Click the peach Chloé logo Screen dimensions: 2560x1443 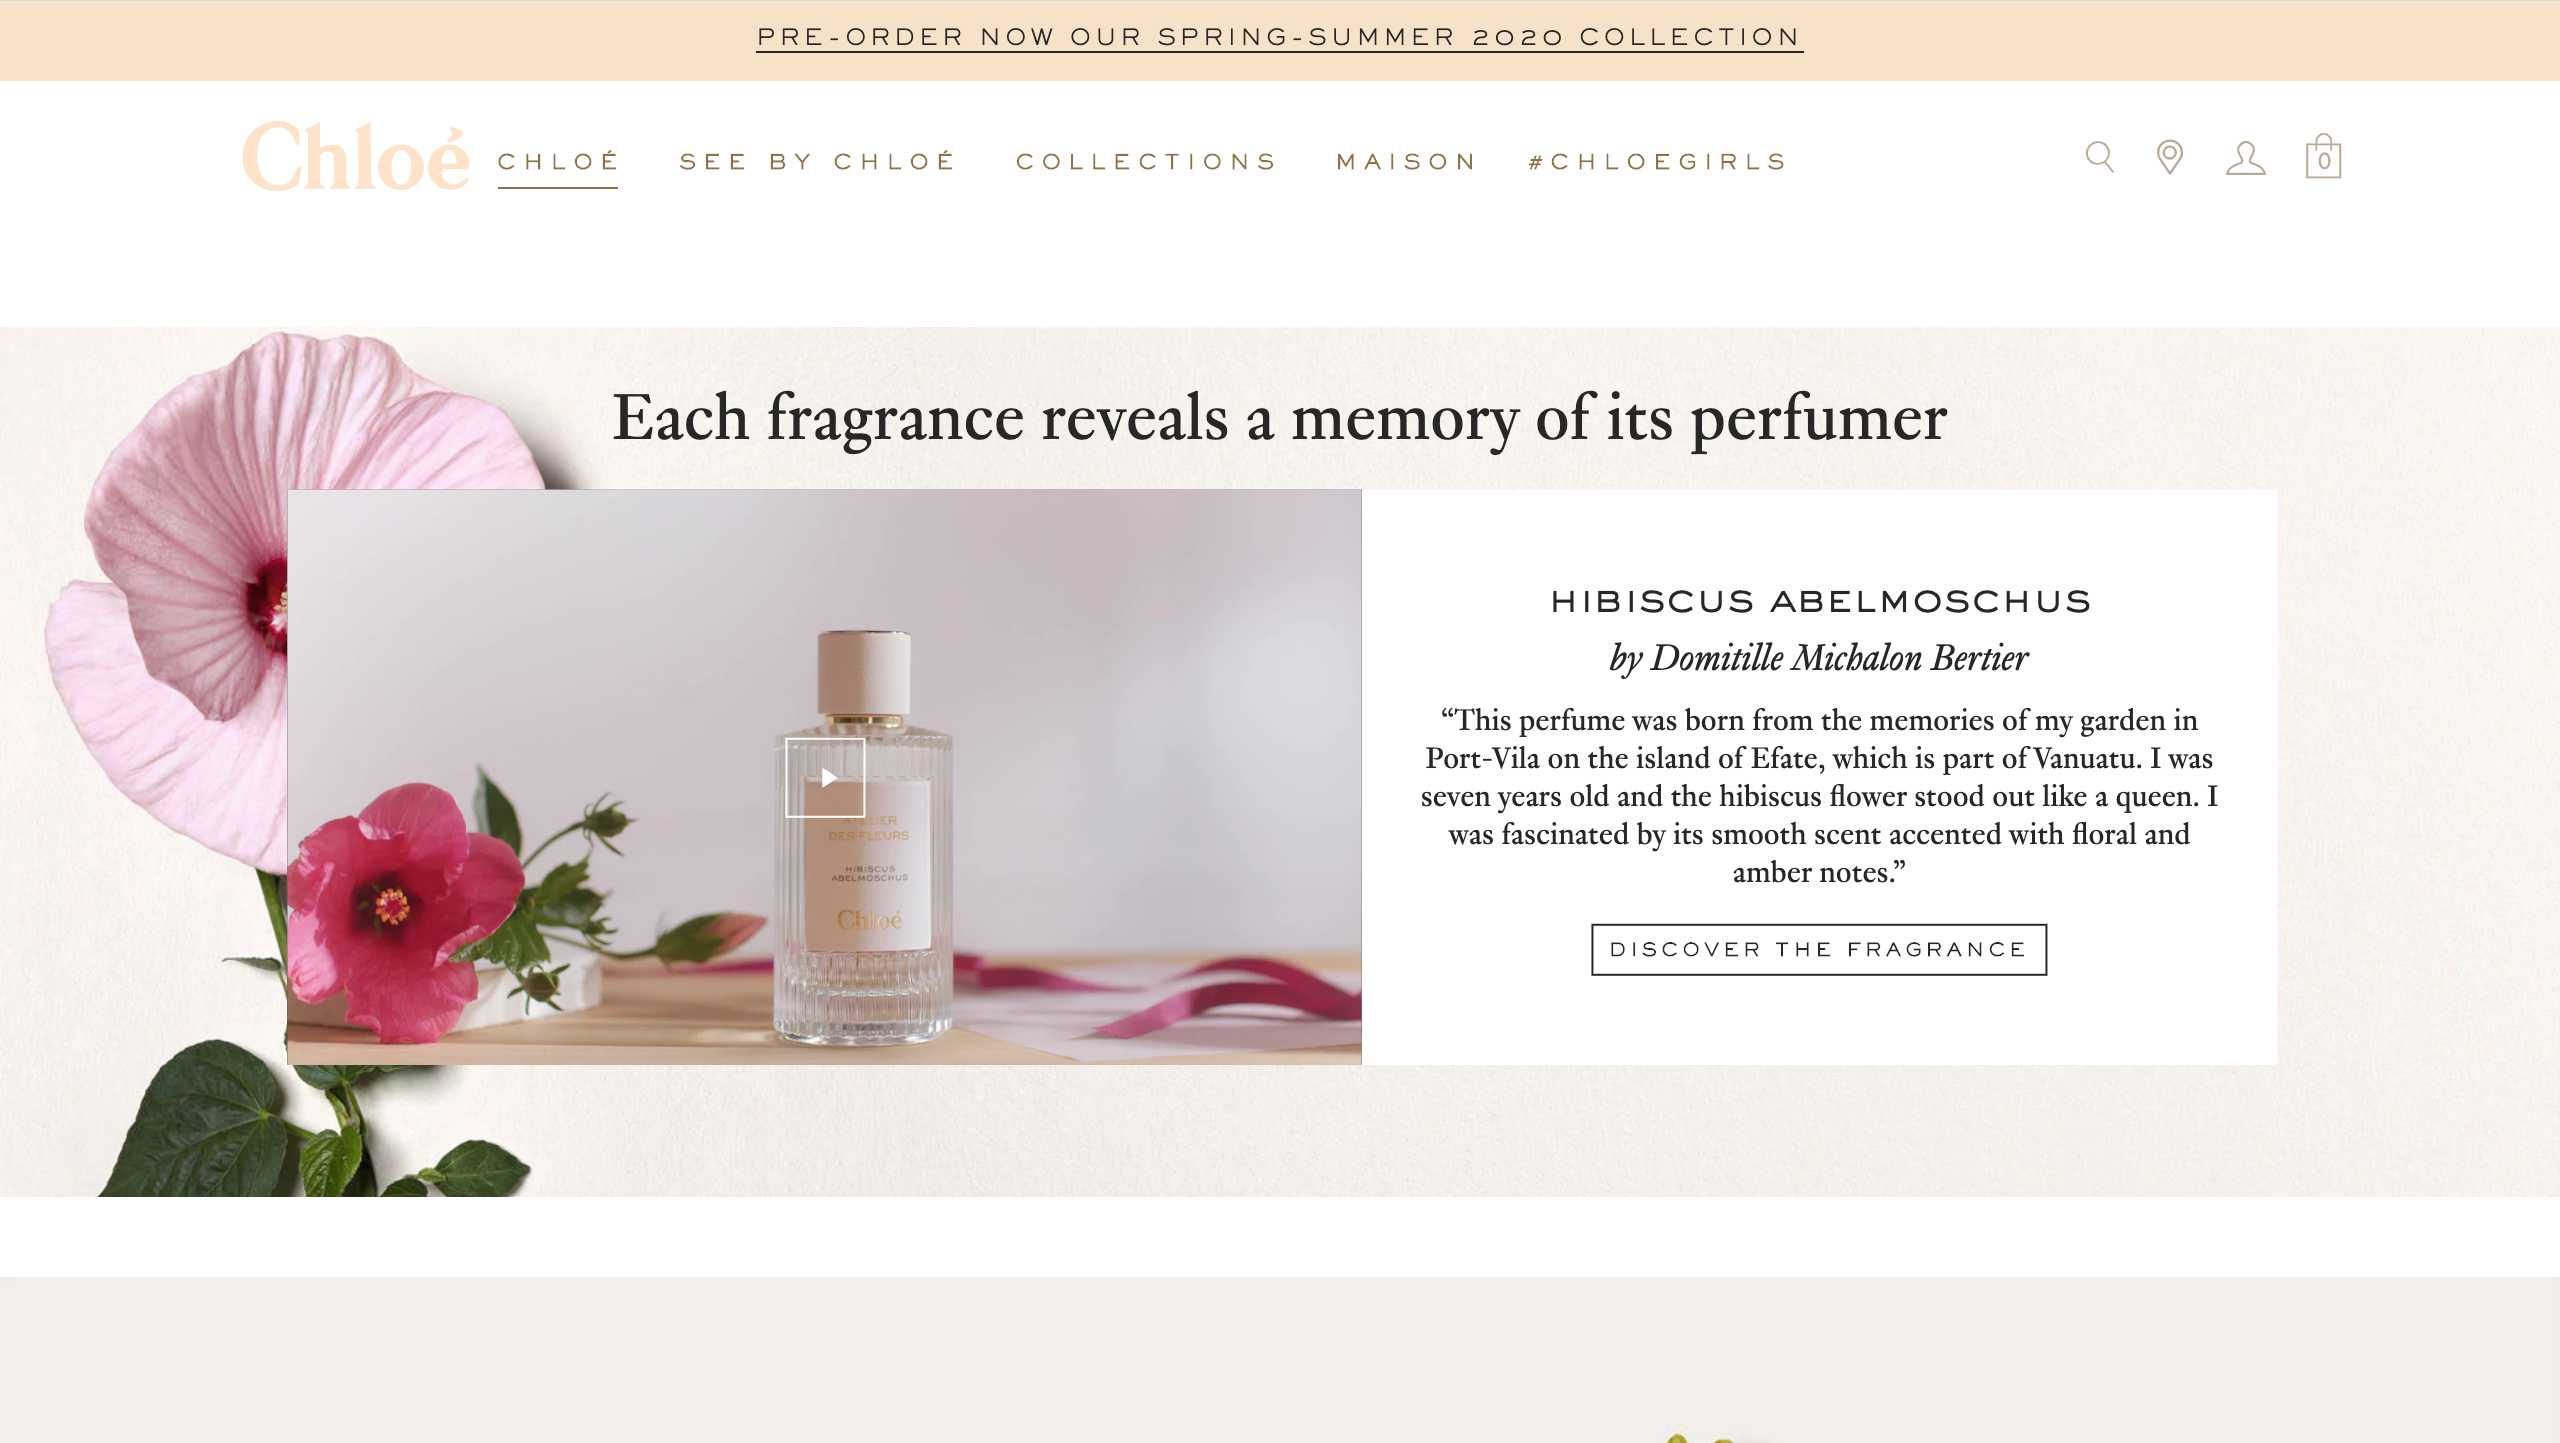click(x=356, y=157)
